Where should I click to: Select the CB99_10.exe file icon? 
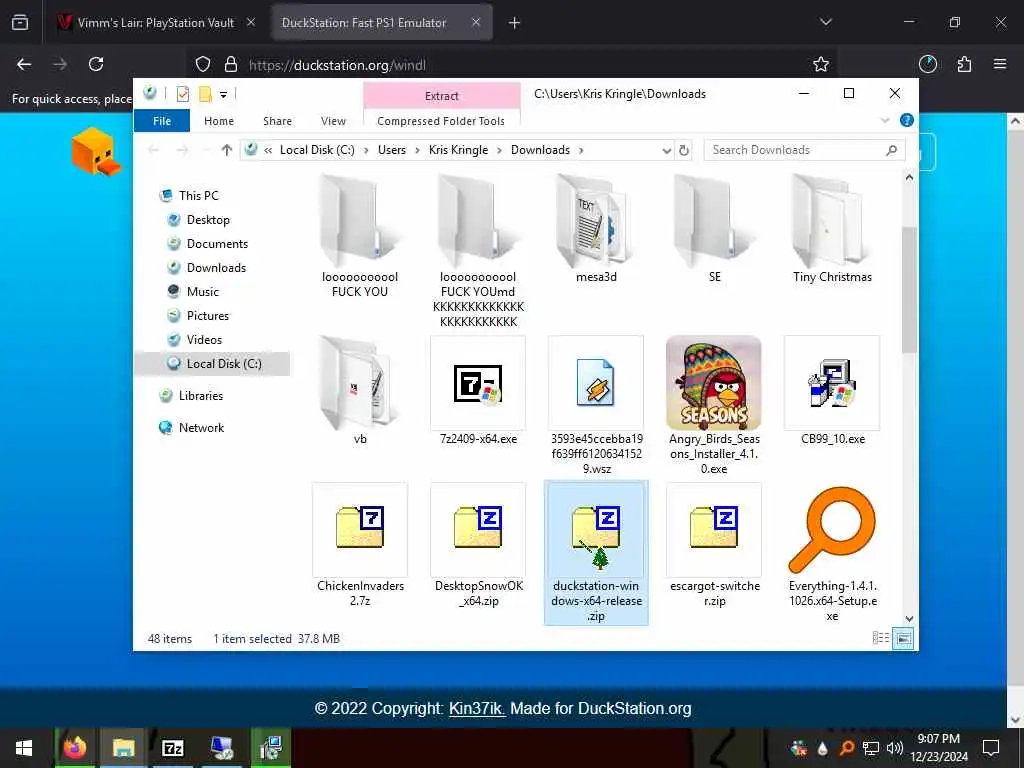click(832, 383)
